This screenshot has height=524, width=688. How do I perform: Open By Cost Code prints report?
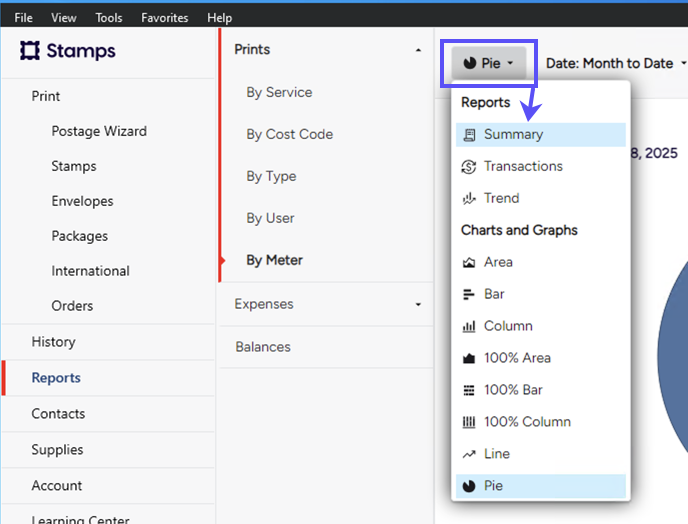pos(290,134)
